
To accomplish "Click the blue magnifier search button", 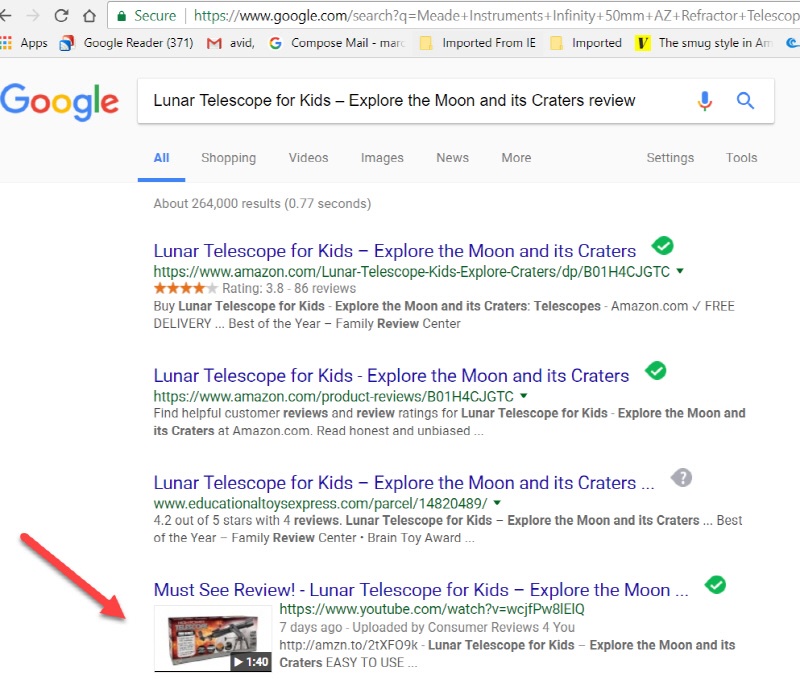I will point(745,101).
